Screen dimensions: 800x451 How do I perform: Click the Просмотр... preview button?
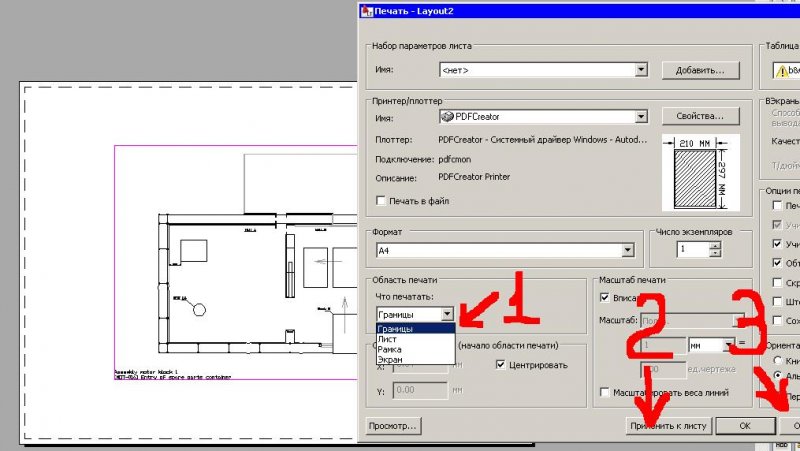pos(393,425)
